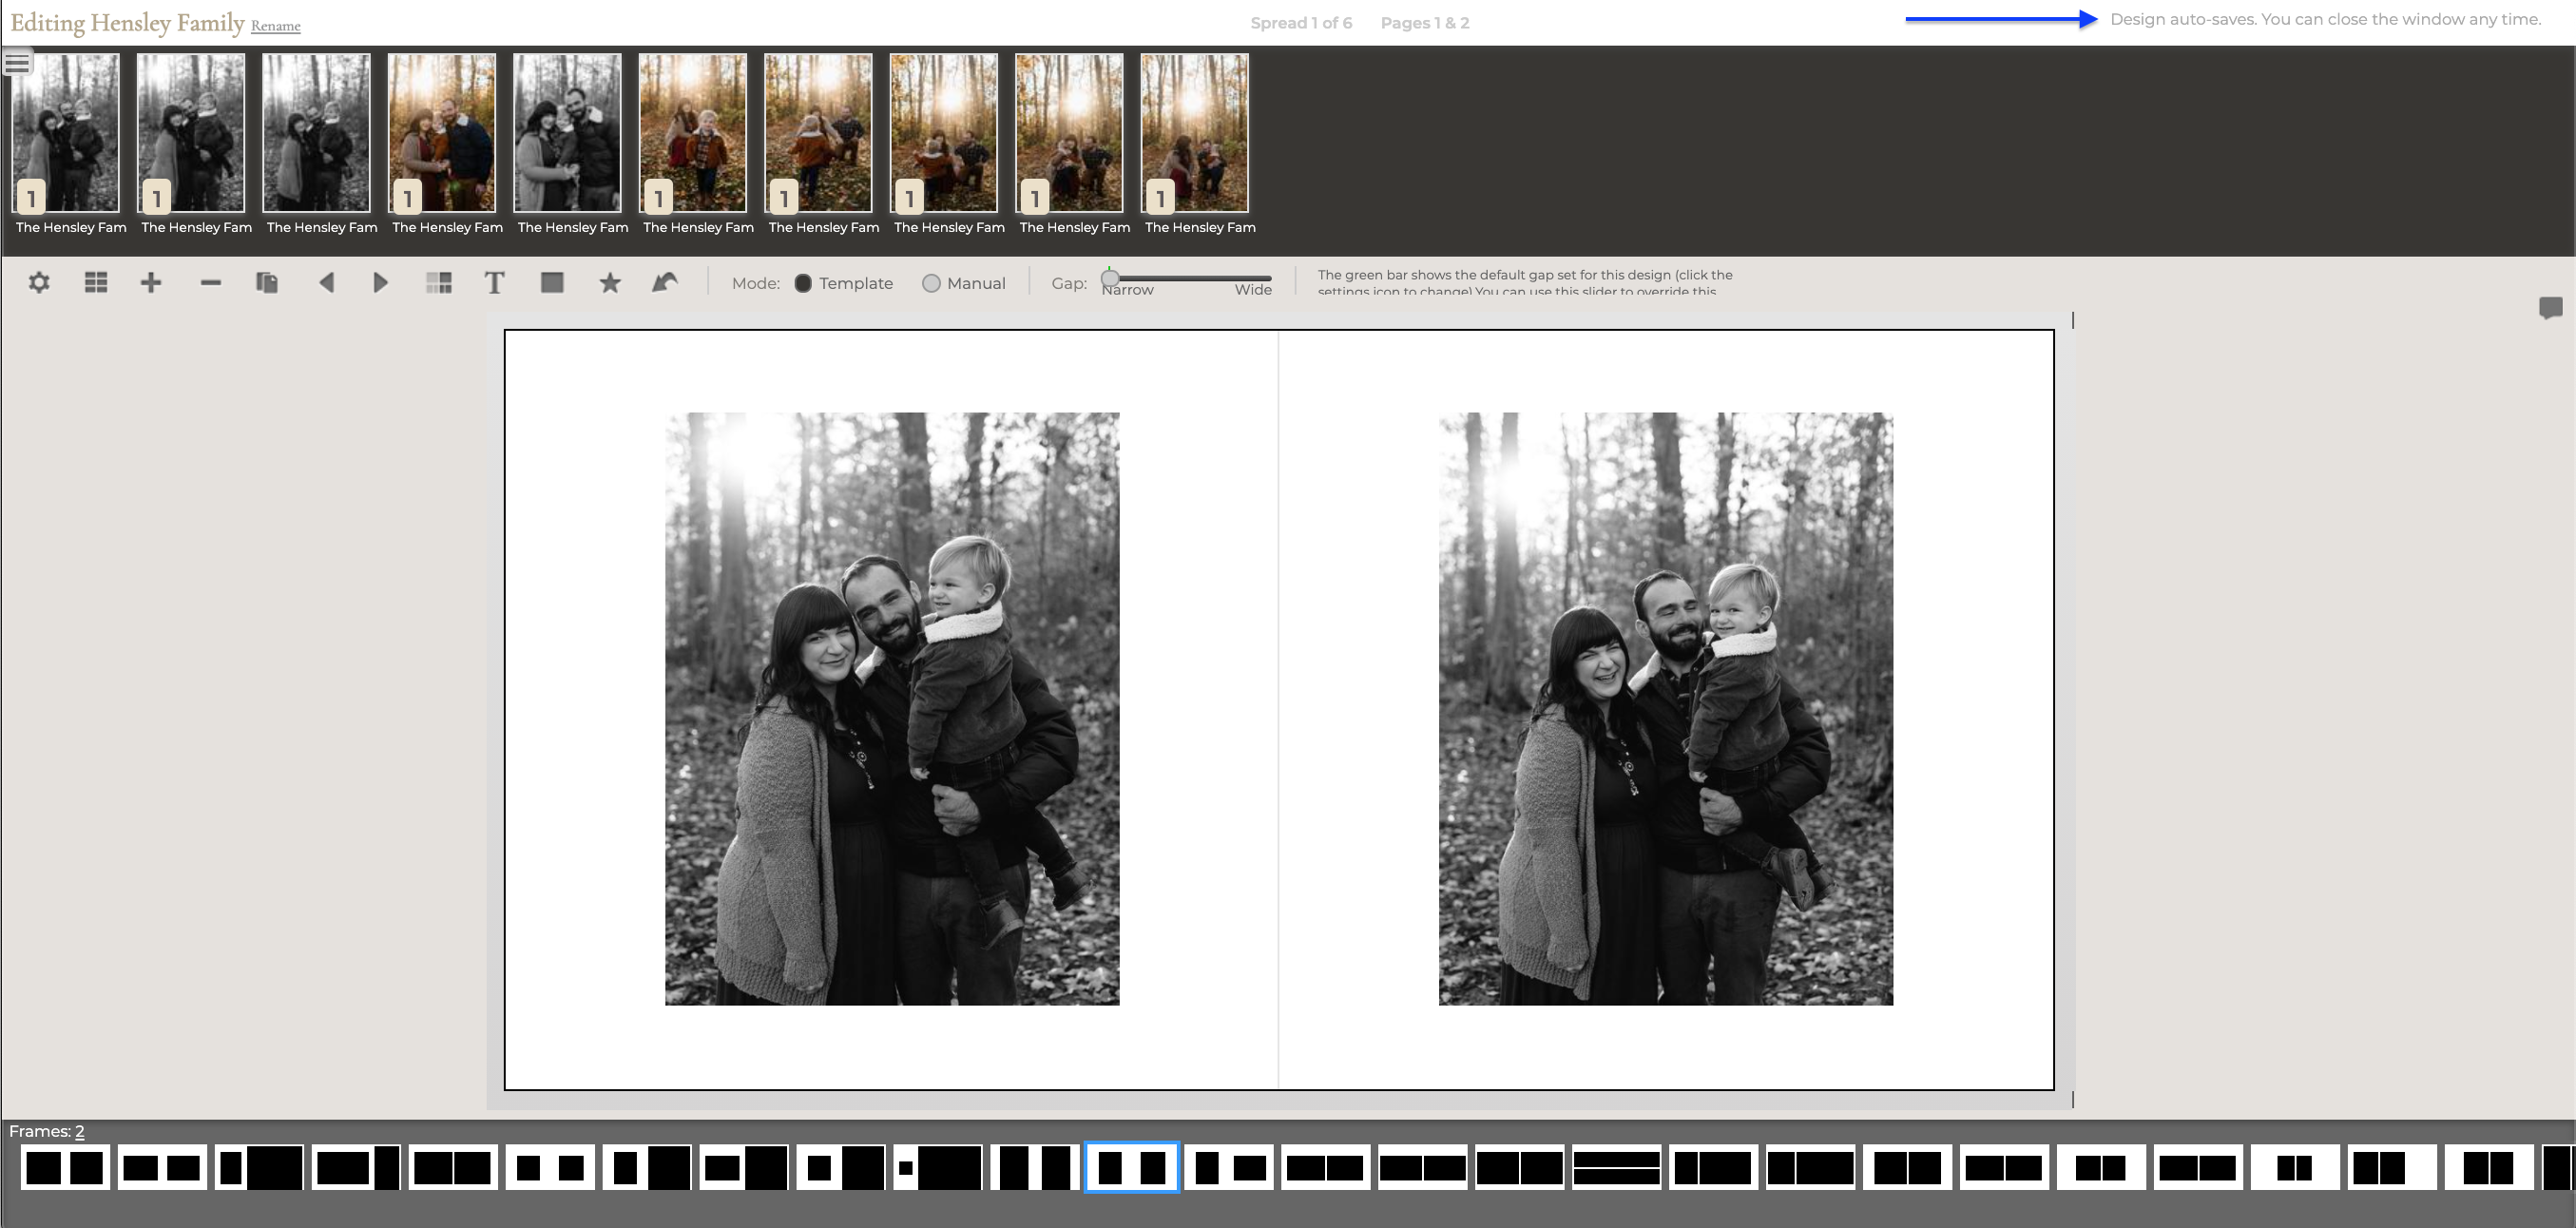Click Spread 1 of 6 label
The height and width of the screenshot is (1228, 2576).
pyautogui.click(x=1301, y=23)
